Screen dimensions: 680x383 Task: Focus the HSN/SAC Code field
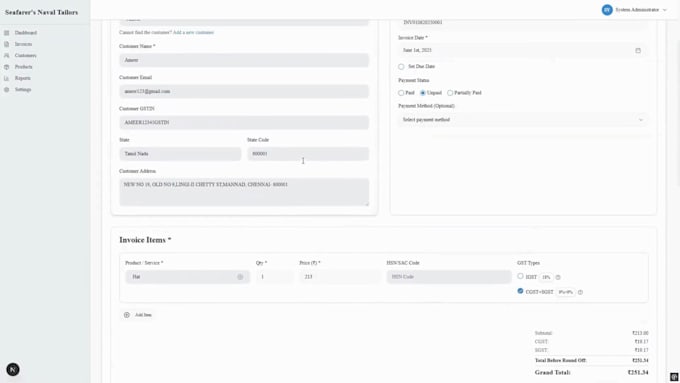(449, 277)
